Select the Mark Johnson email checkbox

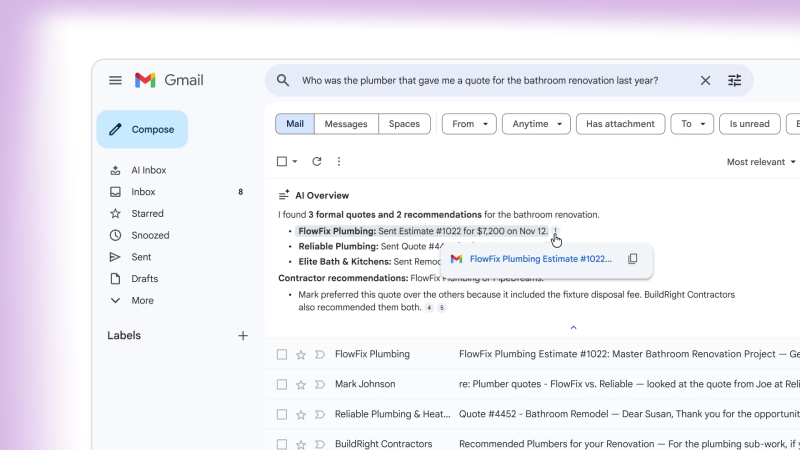tap(282, 384)
